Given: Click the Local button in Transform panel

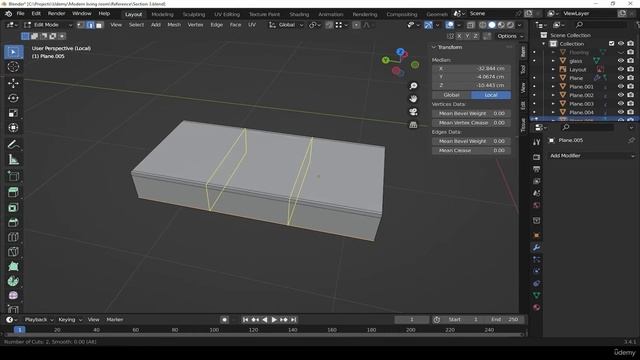Looking at the screenshot, I should pos(491,95).
